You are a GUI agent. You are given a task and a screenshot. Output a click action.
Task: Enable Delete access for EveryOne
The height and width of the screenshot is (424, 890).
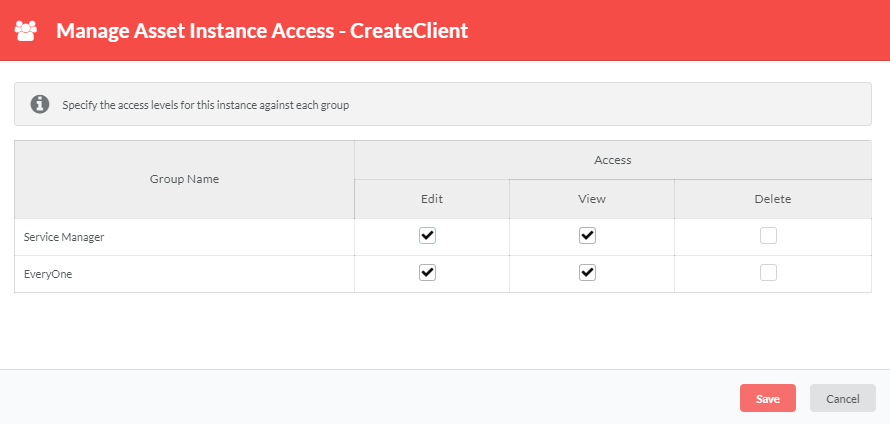tap(768, 273)
